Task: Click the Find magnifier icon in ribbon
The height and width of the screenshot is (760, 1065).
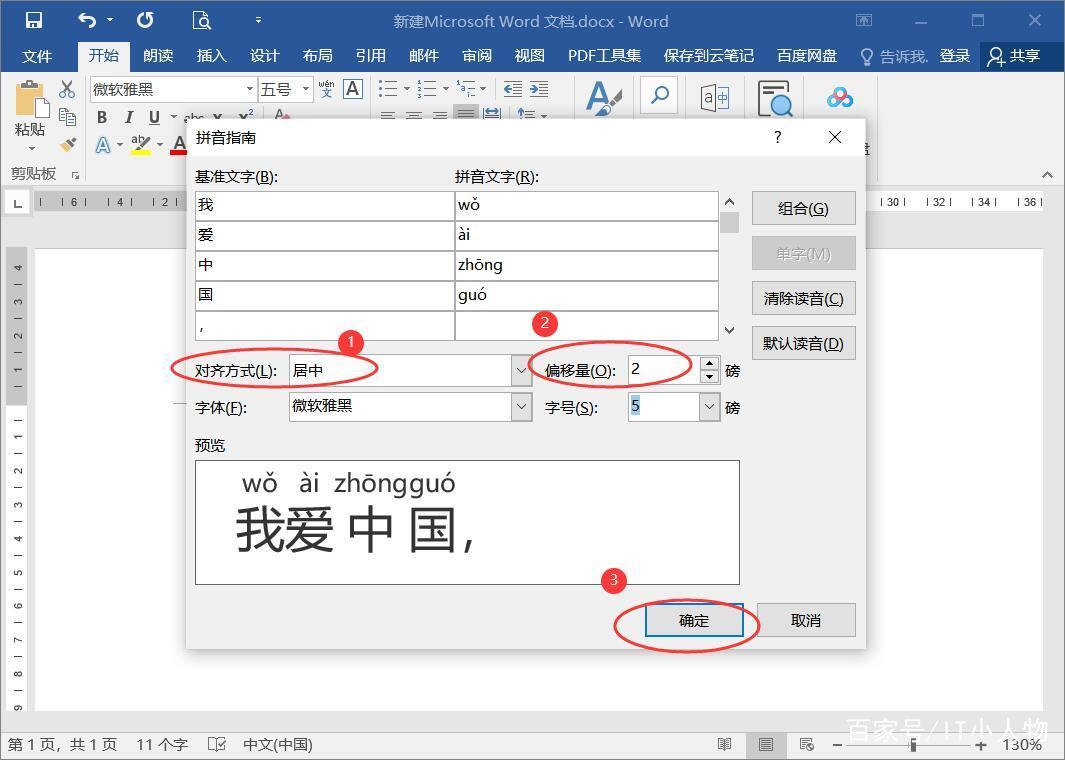Action: [x=660, y=96]
